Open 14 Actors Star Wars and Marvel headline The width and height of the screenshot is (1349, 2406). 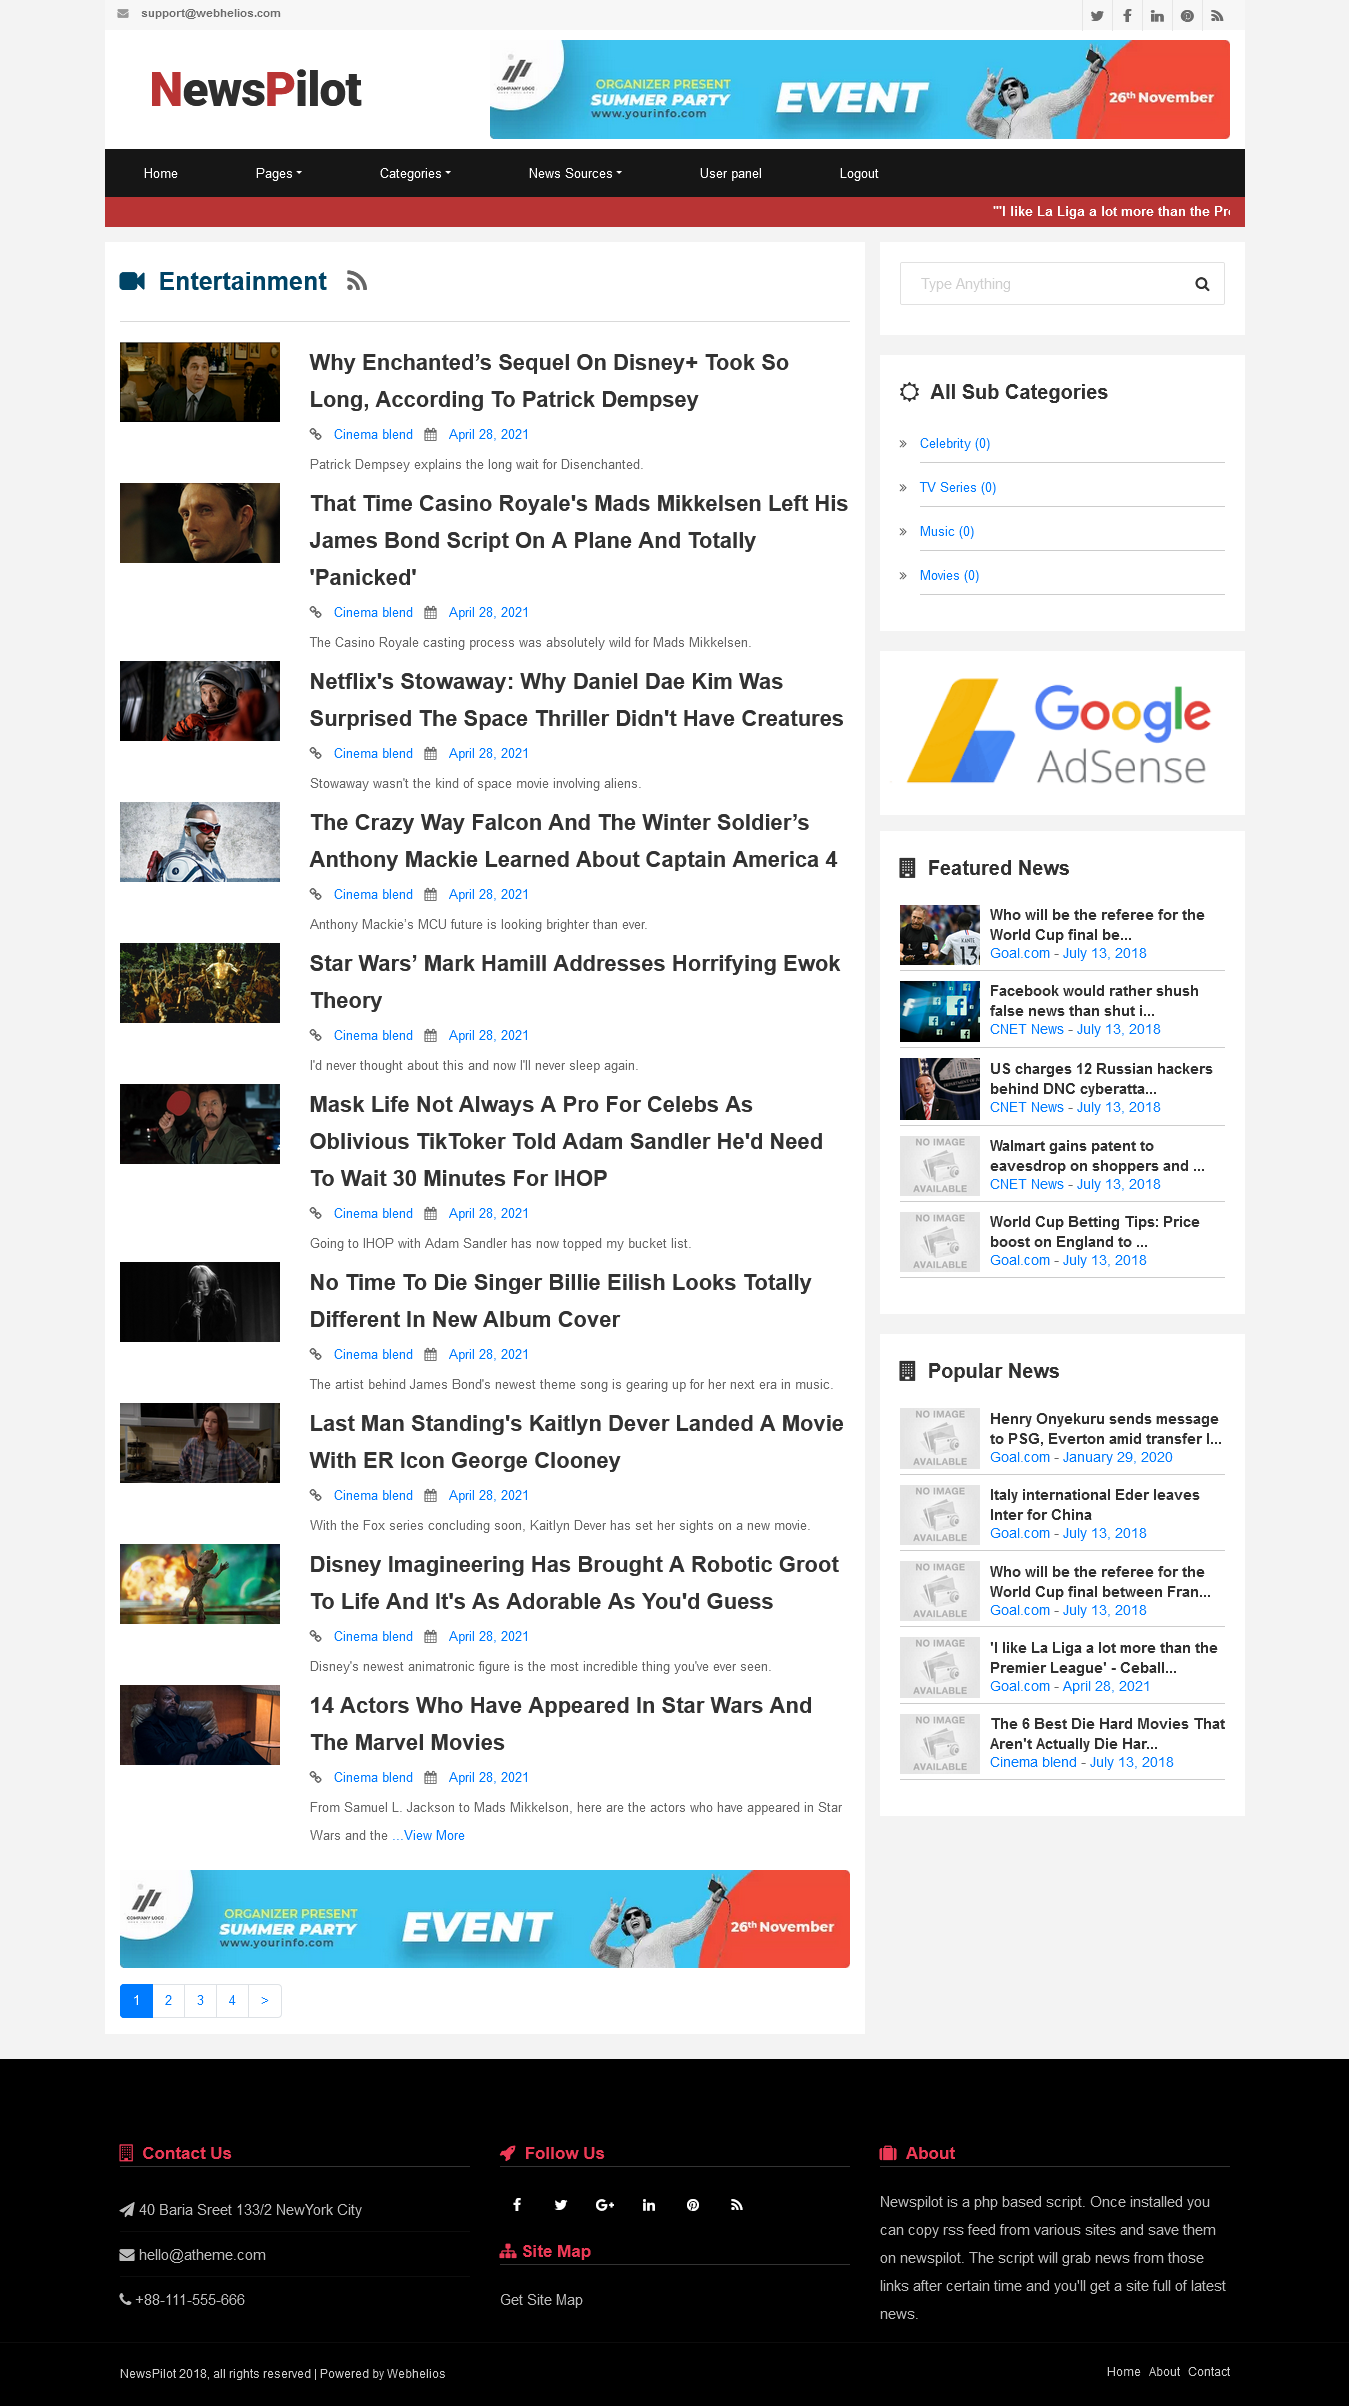click(561, 1724)
